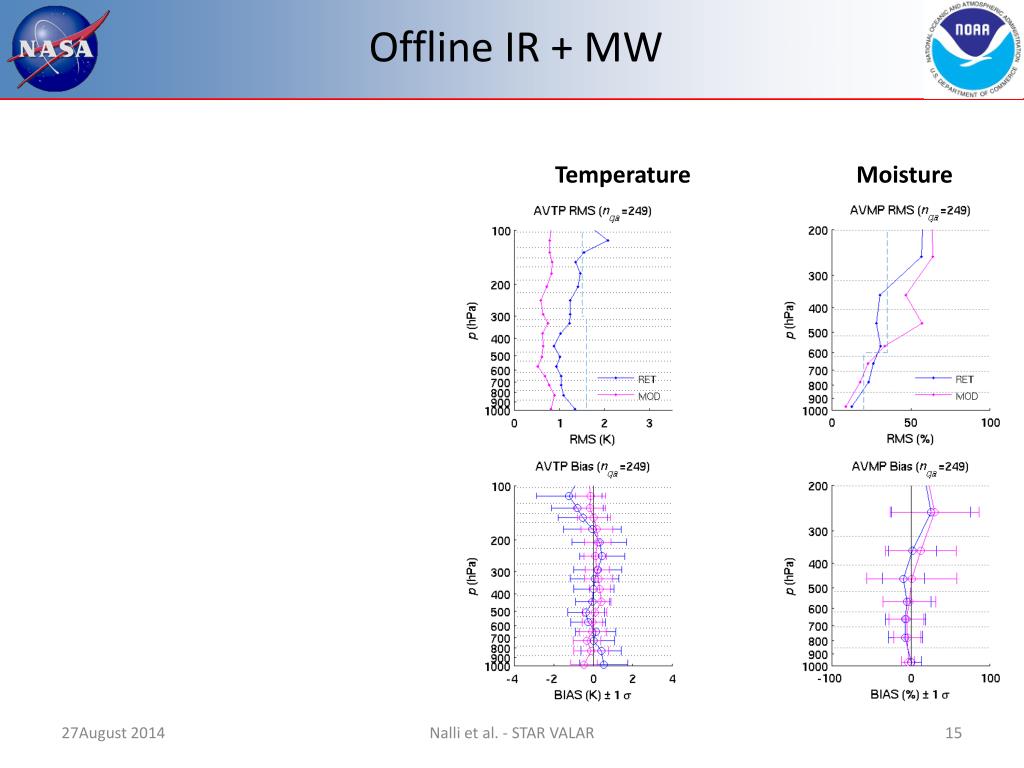Click the AVTP RMS temperature plot

pyautogui.click(x=593, y=321)
